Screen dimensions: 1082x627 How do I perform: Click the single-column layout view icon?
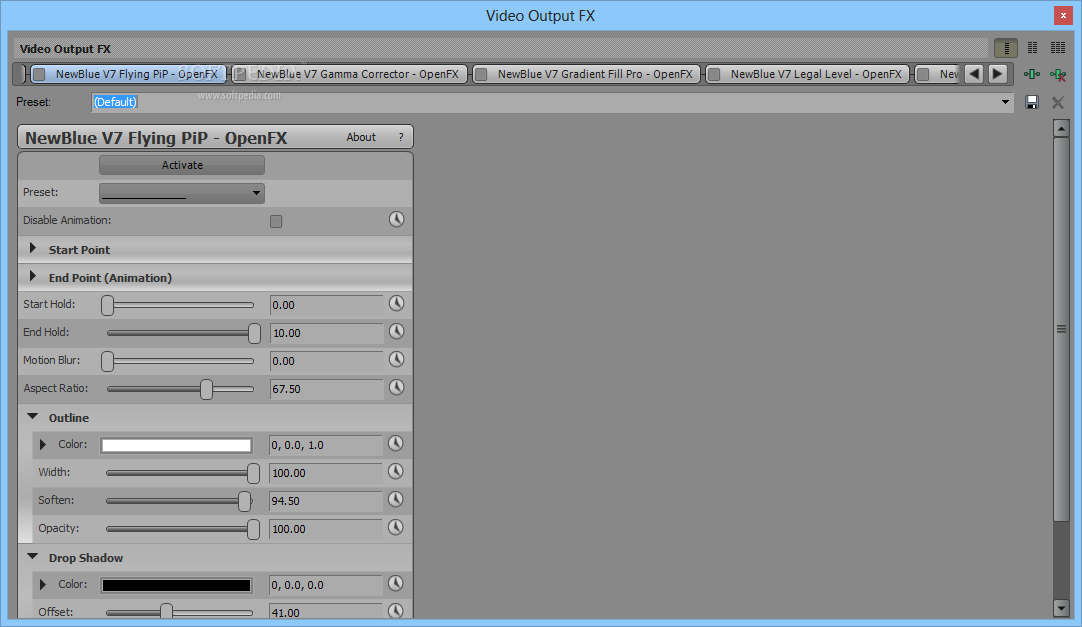[1006, 48]
